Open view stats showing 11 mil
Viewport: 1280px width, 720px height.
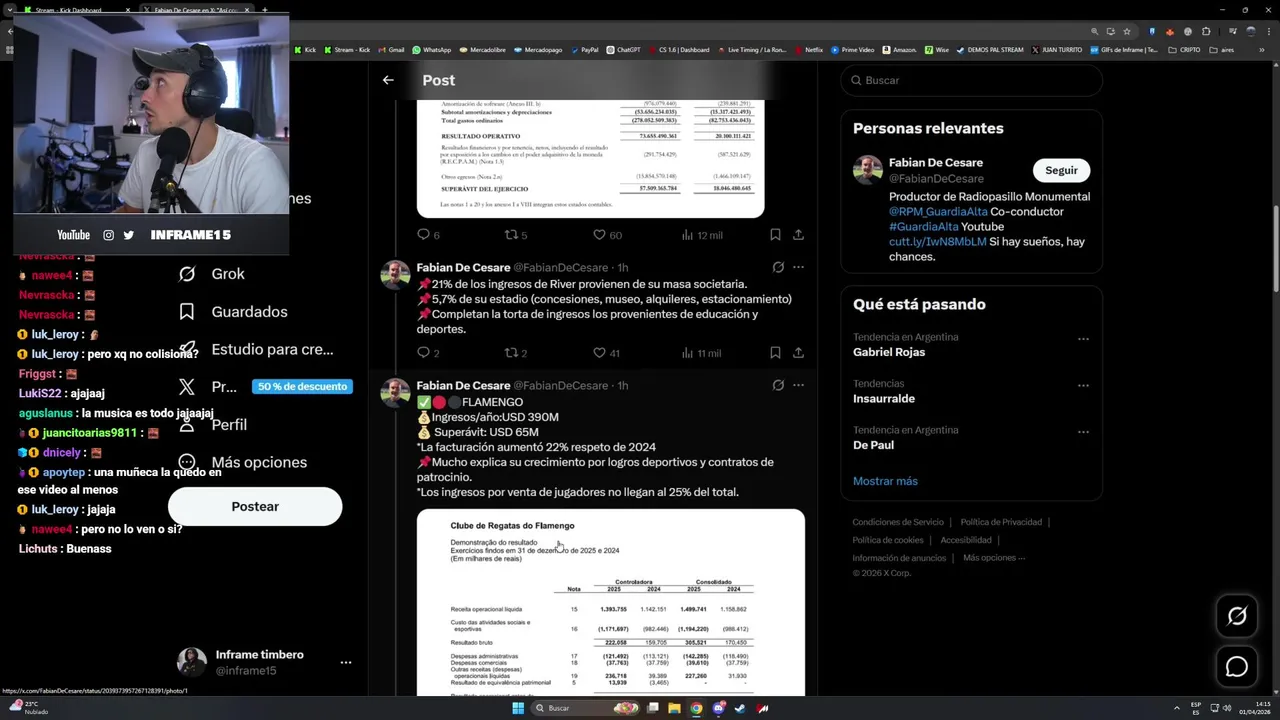(x=702, y=353)
